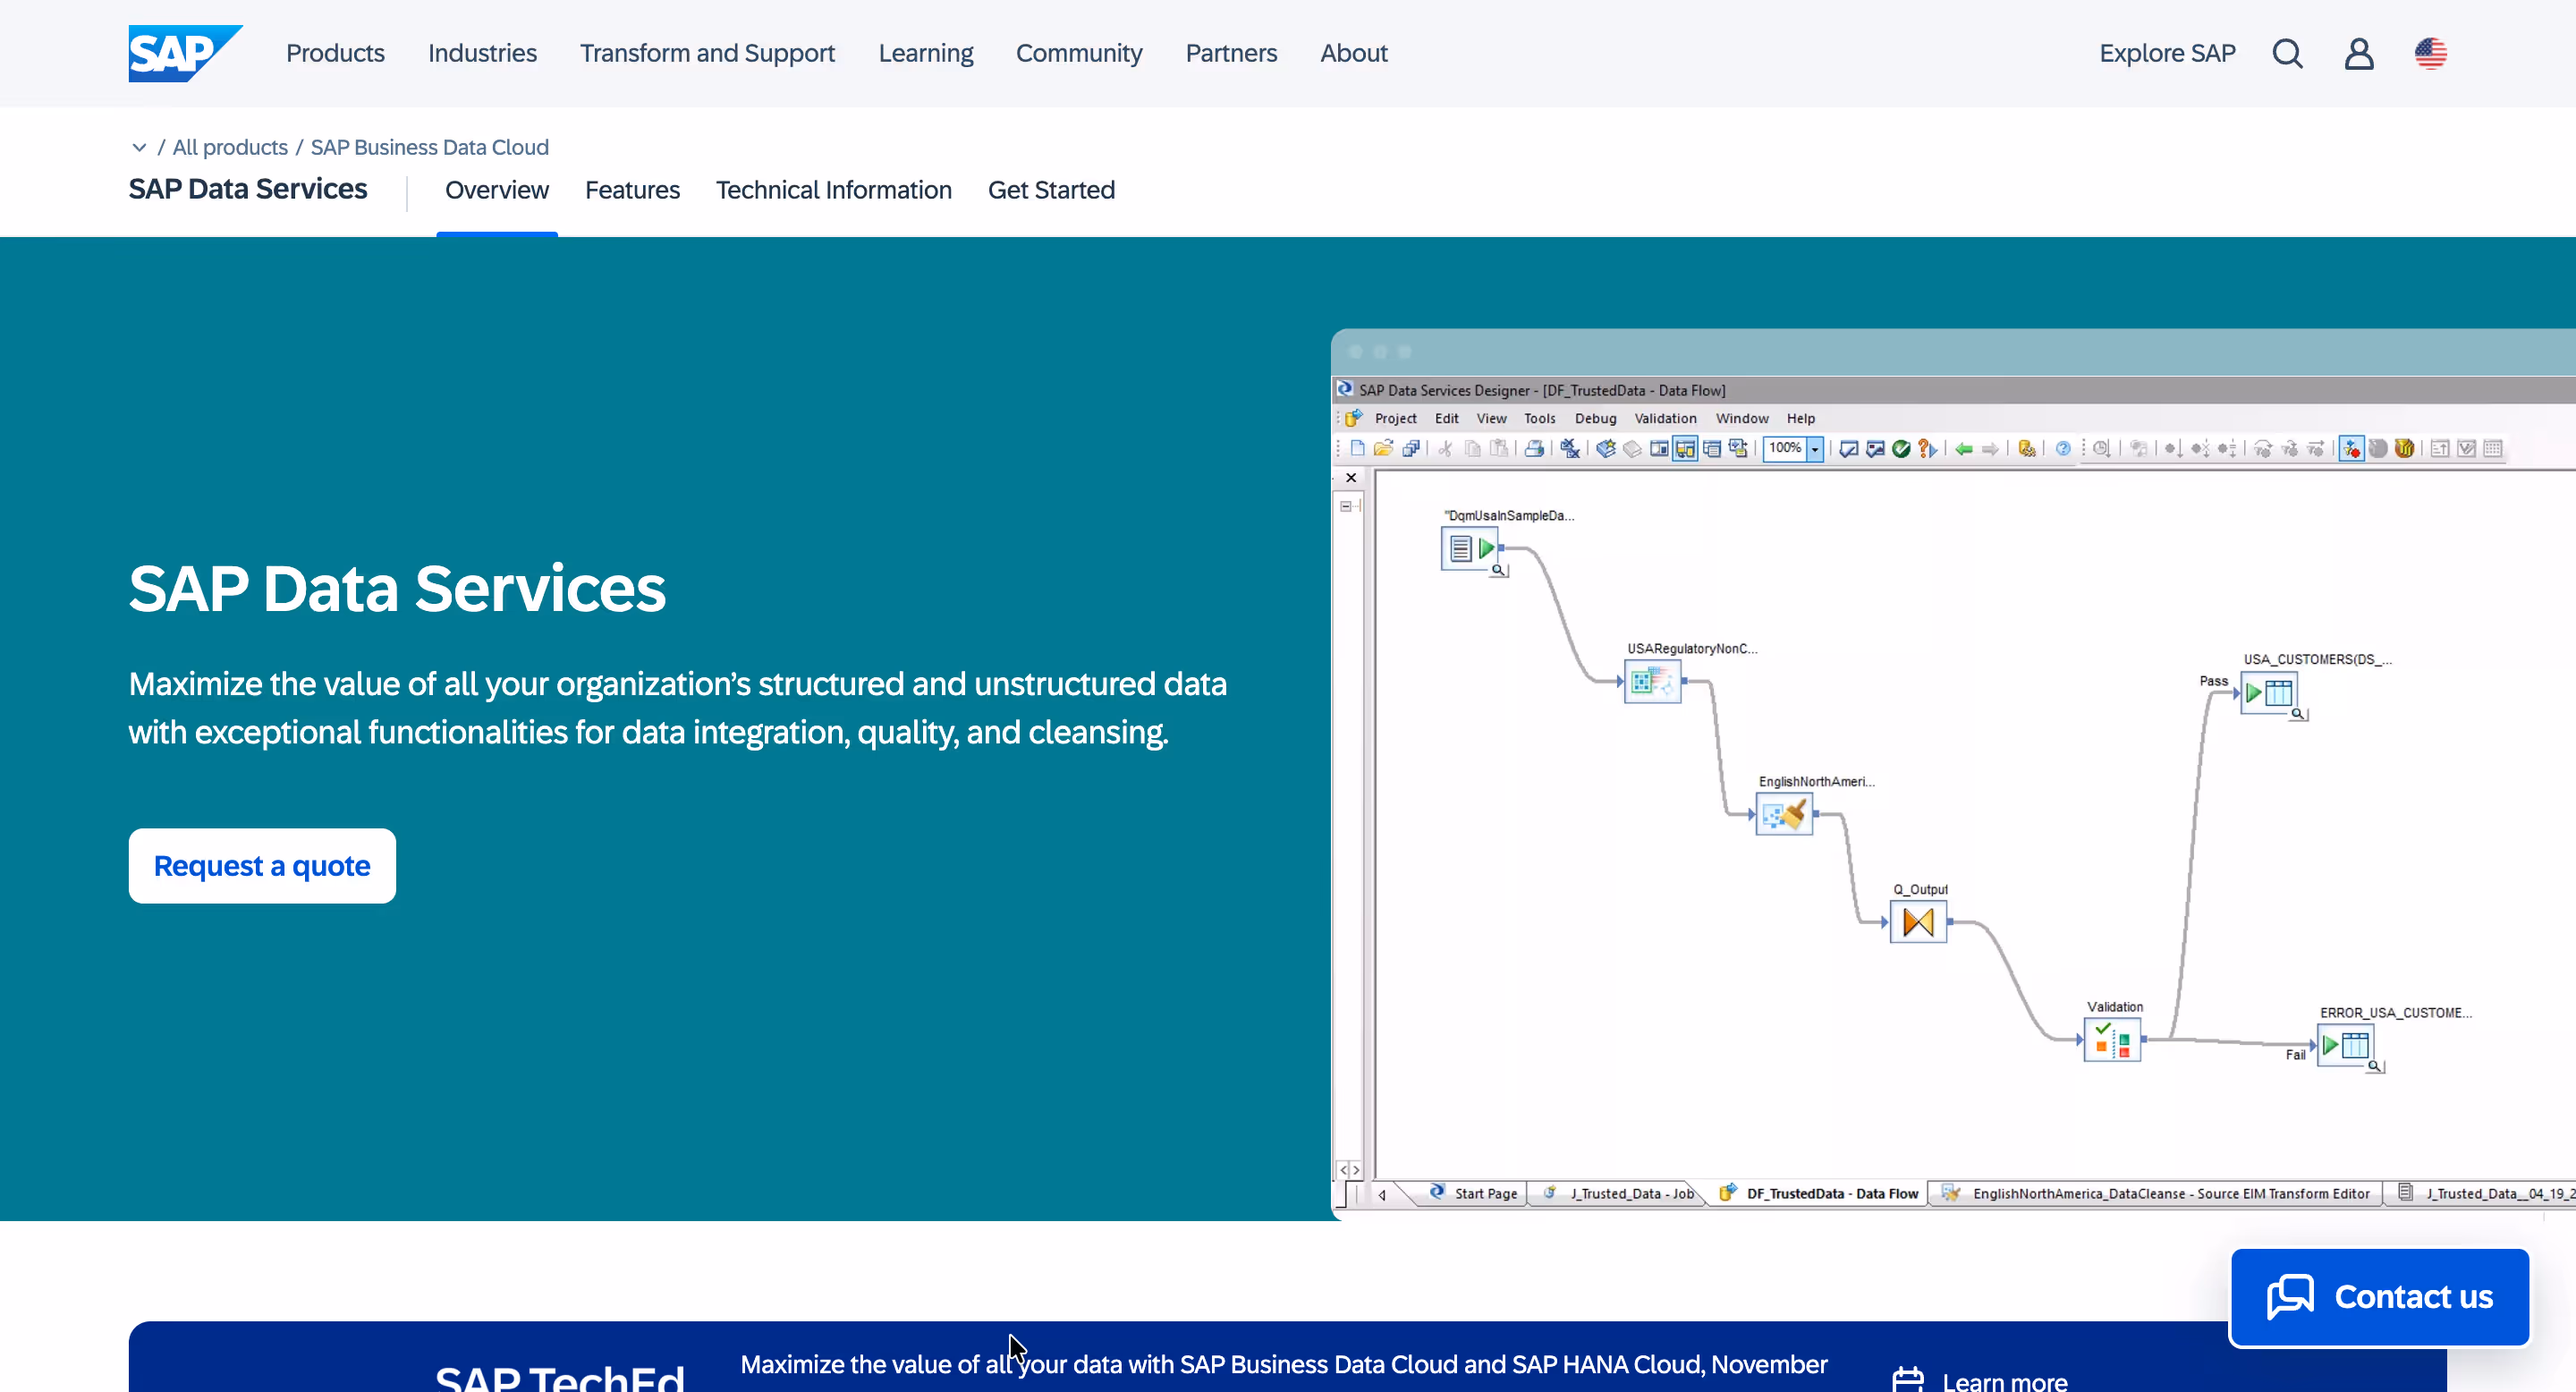The height and width of the screenshot is (1392, 2576).
Task: Open the language selector flag icon
Action: click(2431, 53)
